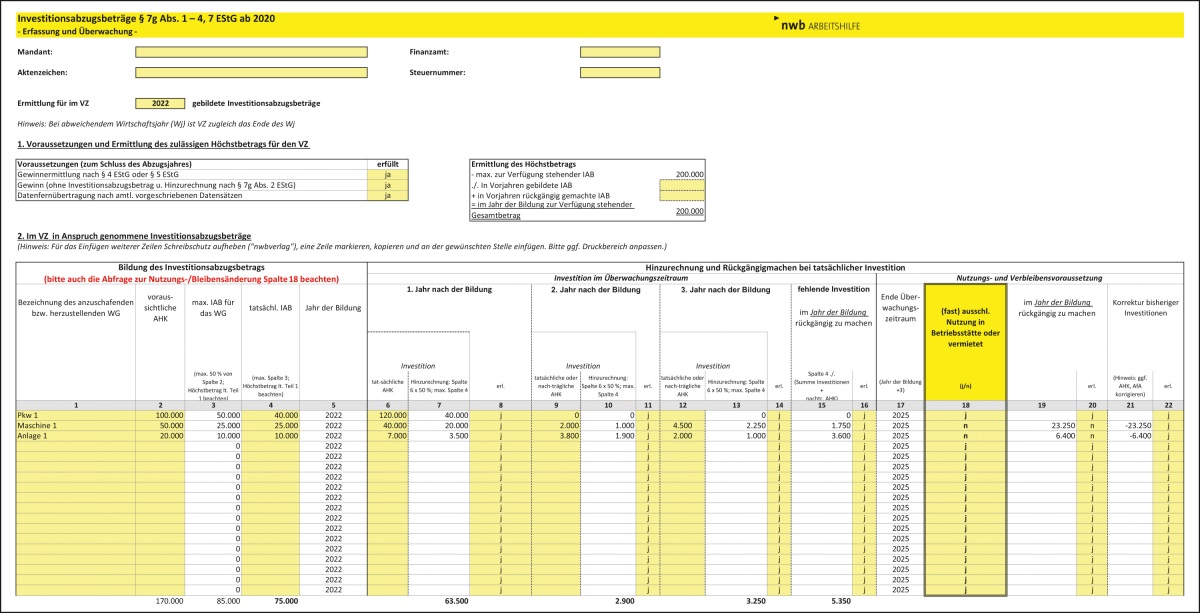Select Maschine 1 tatsächlicher IAB value 25.000
Viewport: 1200px width, 613px height.
274,425
